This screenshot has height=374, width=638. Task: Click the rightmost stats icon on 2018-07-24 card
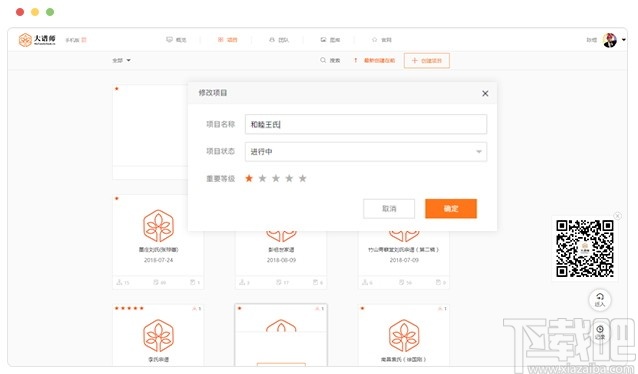[x=193, y=282]
